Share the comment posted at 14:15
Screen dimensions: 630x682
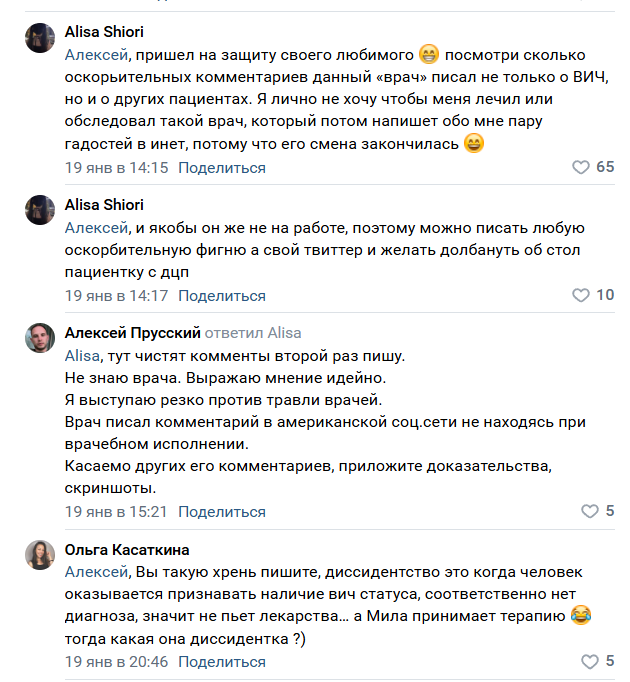pyautogui.click(x=222, y=167)
